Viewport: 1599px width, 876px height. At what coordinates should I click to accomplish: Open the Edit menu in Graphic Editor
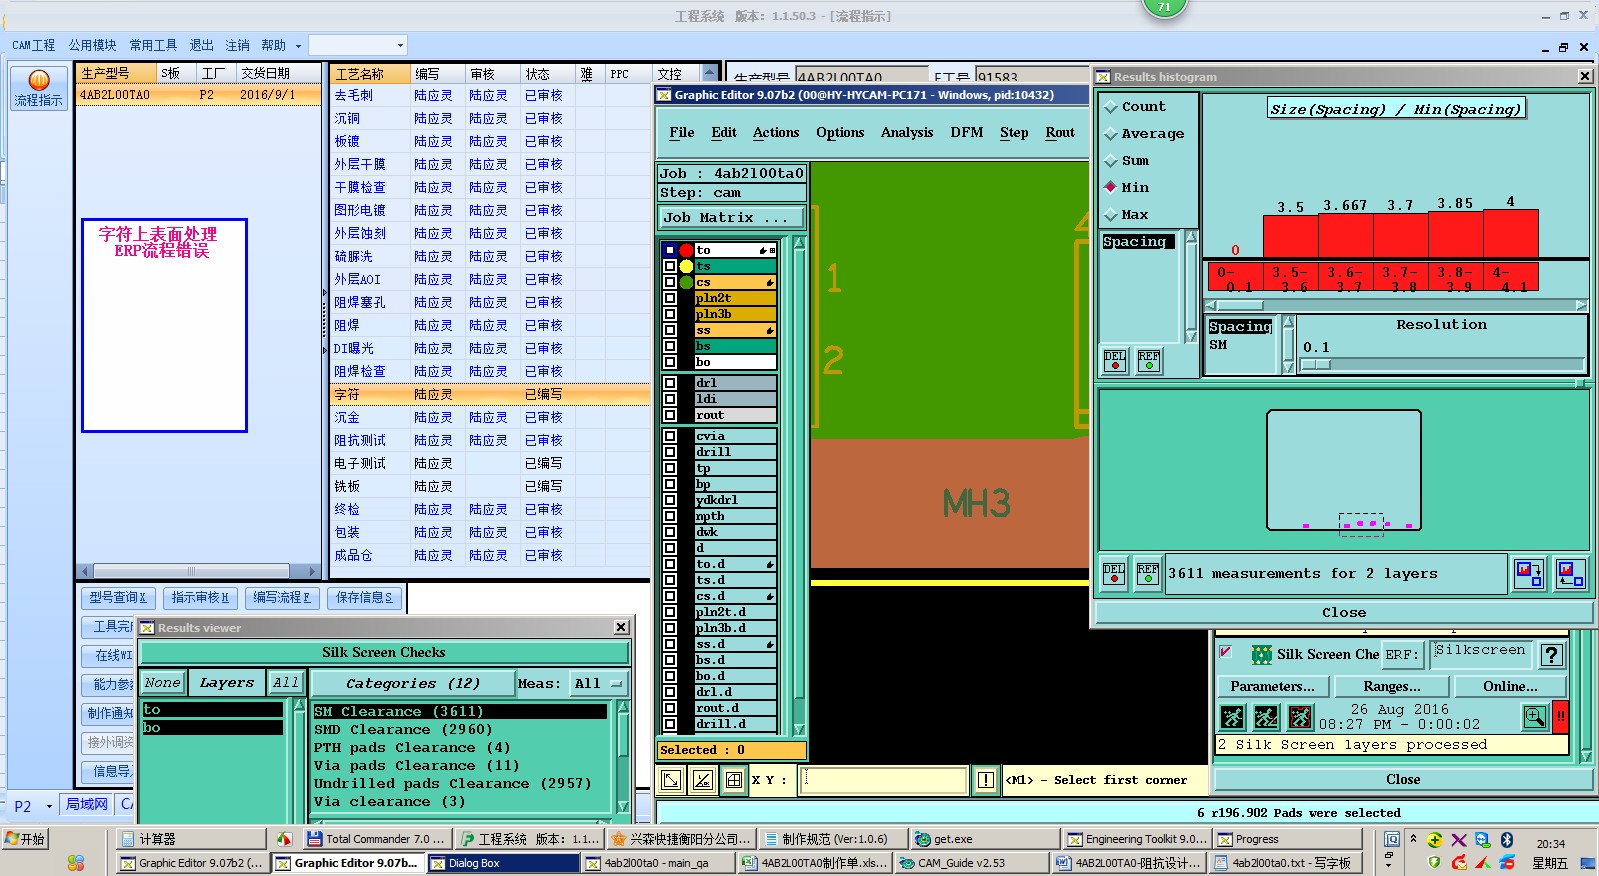[724, 132]
